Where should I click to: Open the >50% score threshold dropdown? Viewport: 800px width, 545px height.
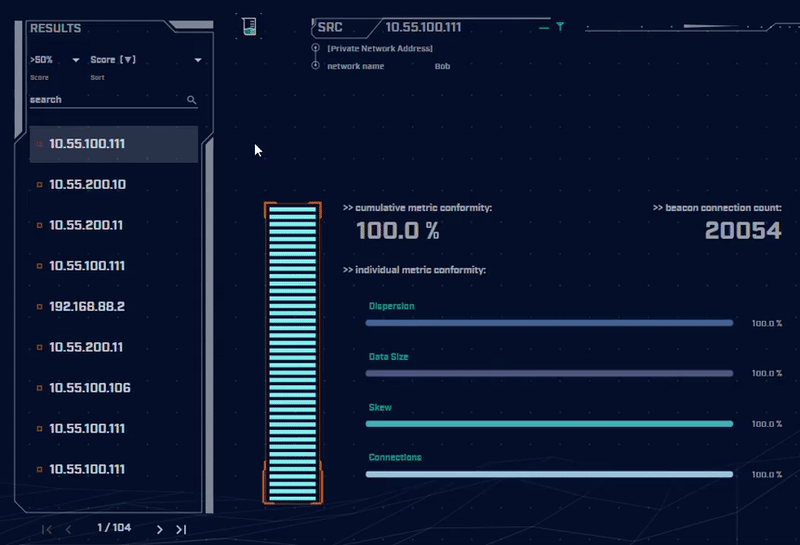click(x=55, y=60)
